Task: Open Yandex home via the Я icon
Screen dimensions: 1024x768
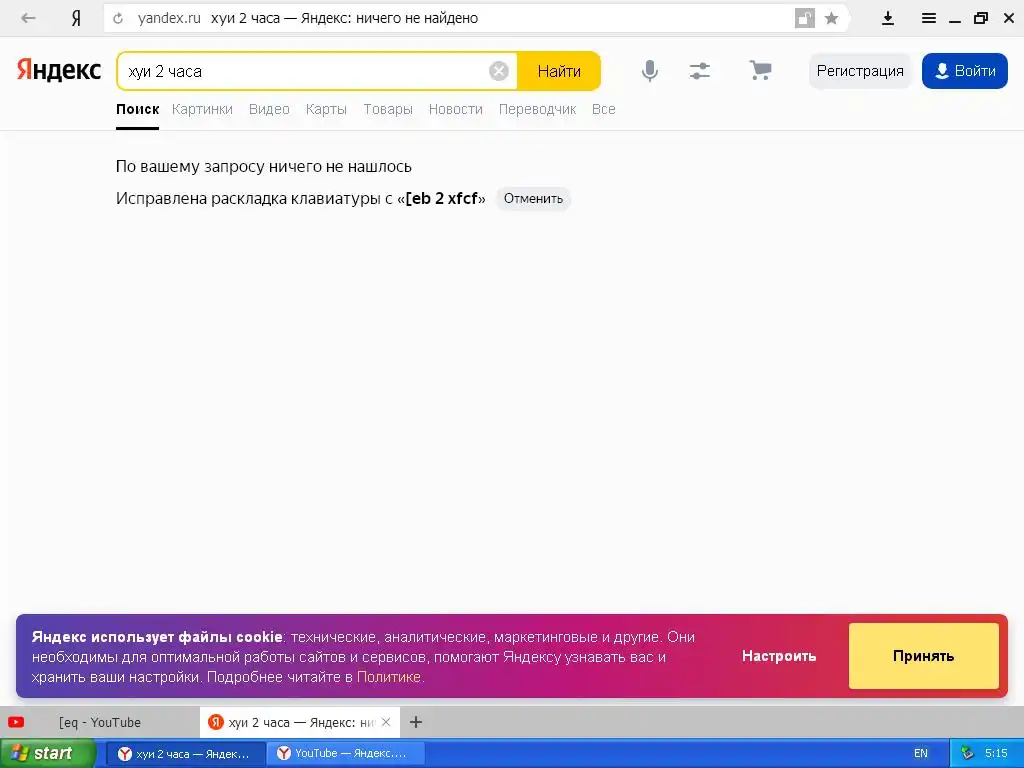Action: pyautogui.click(x=76, y=18)
